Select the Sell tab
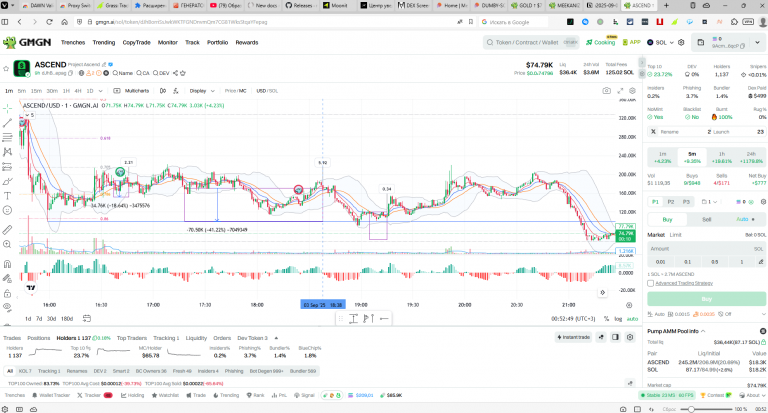768x413 pixels. (x=707, y=219)
